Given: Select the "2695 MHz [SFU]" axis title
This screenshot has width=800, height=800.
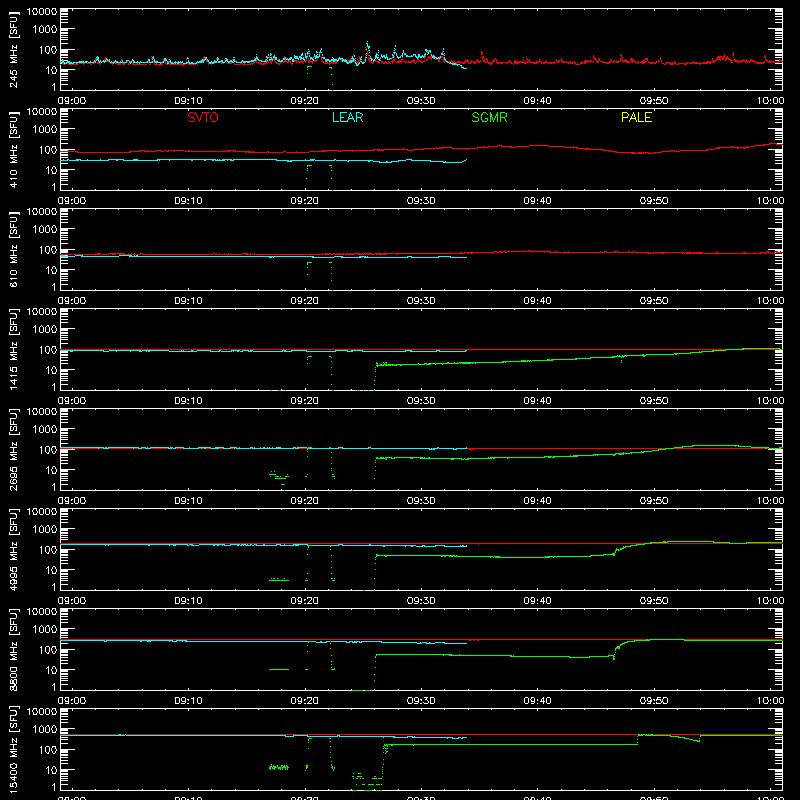Looking at the screenshot, I should (13, 449).
